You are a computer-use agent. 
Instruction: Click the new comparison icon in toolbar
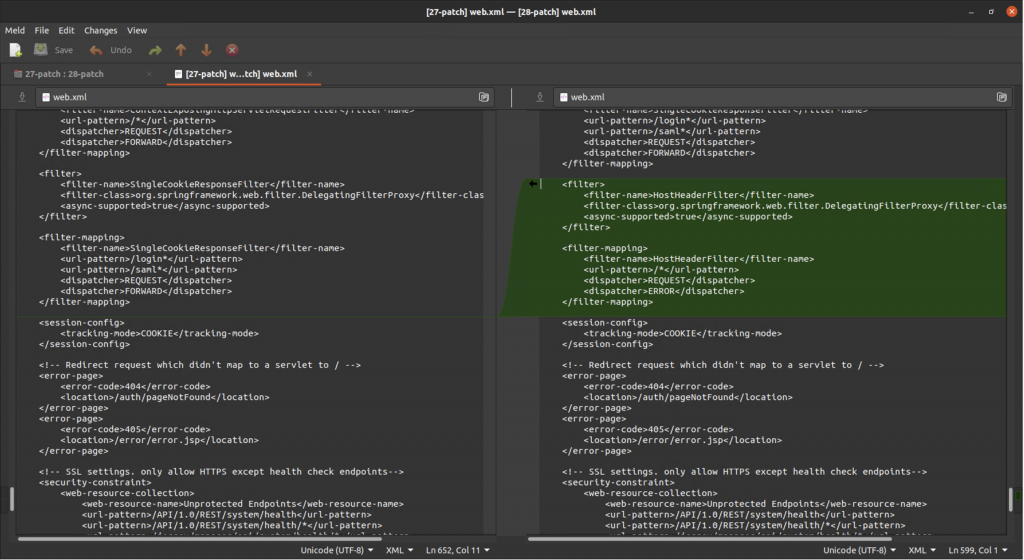[x=15, y=50]
